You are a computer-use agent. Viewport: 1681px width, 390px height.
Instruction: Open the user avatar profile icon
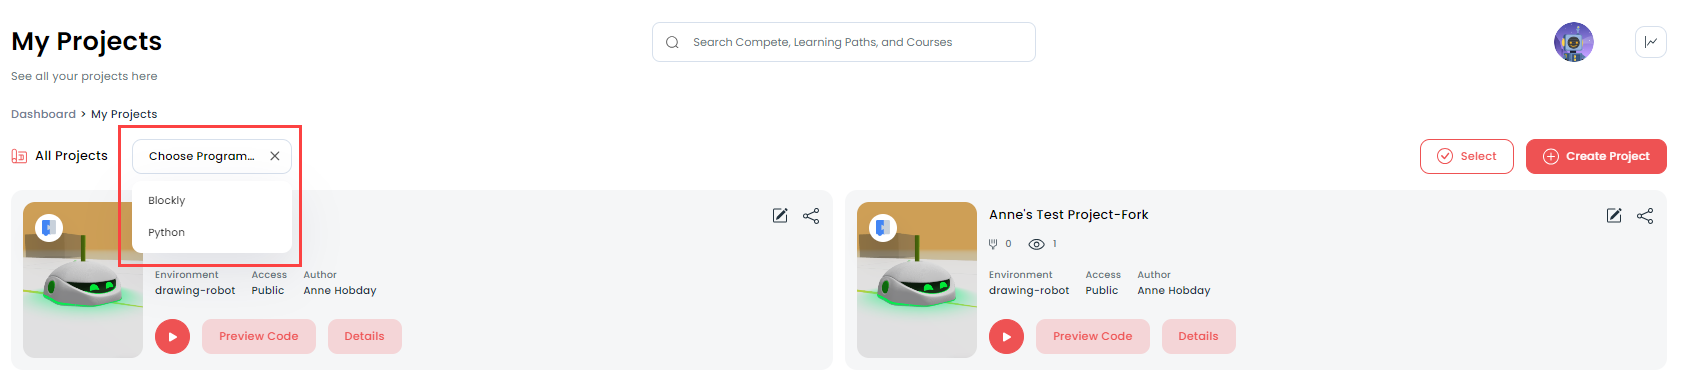1574,42
